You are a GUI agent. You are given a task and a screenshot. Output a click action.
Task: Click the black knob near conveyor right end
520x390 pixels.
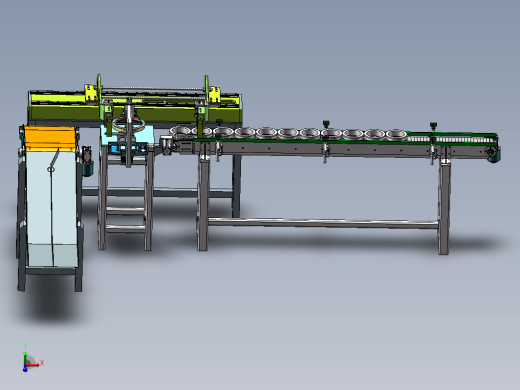point(433,126)
